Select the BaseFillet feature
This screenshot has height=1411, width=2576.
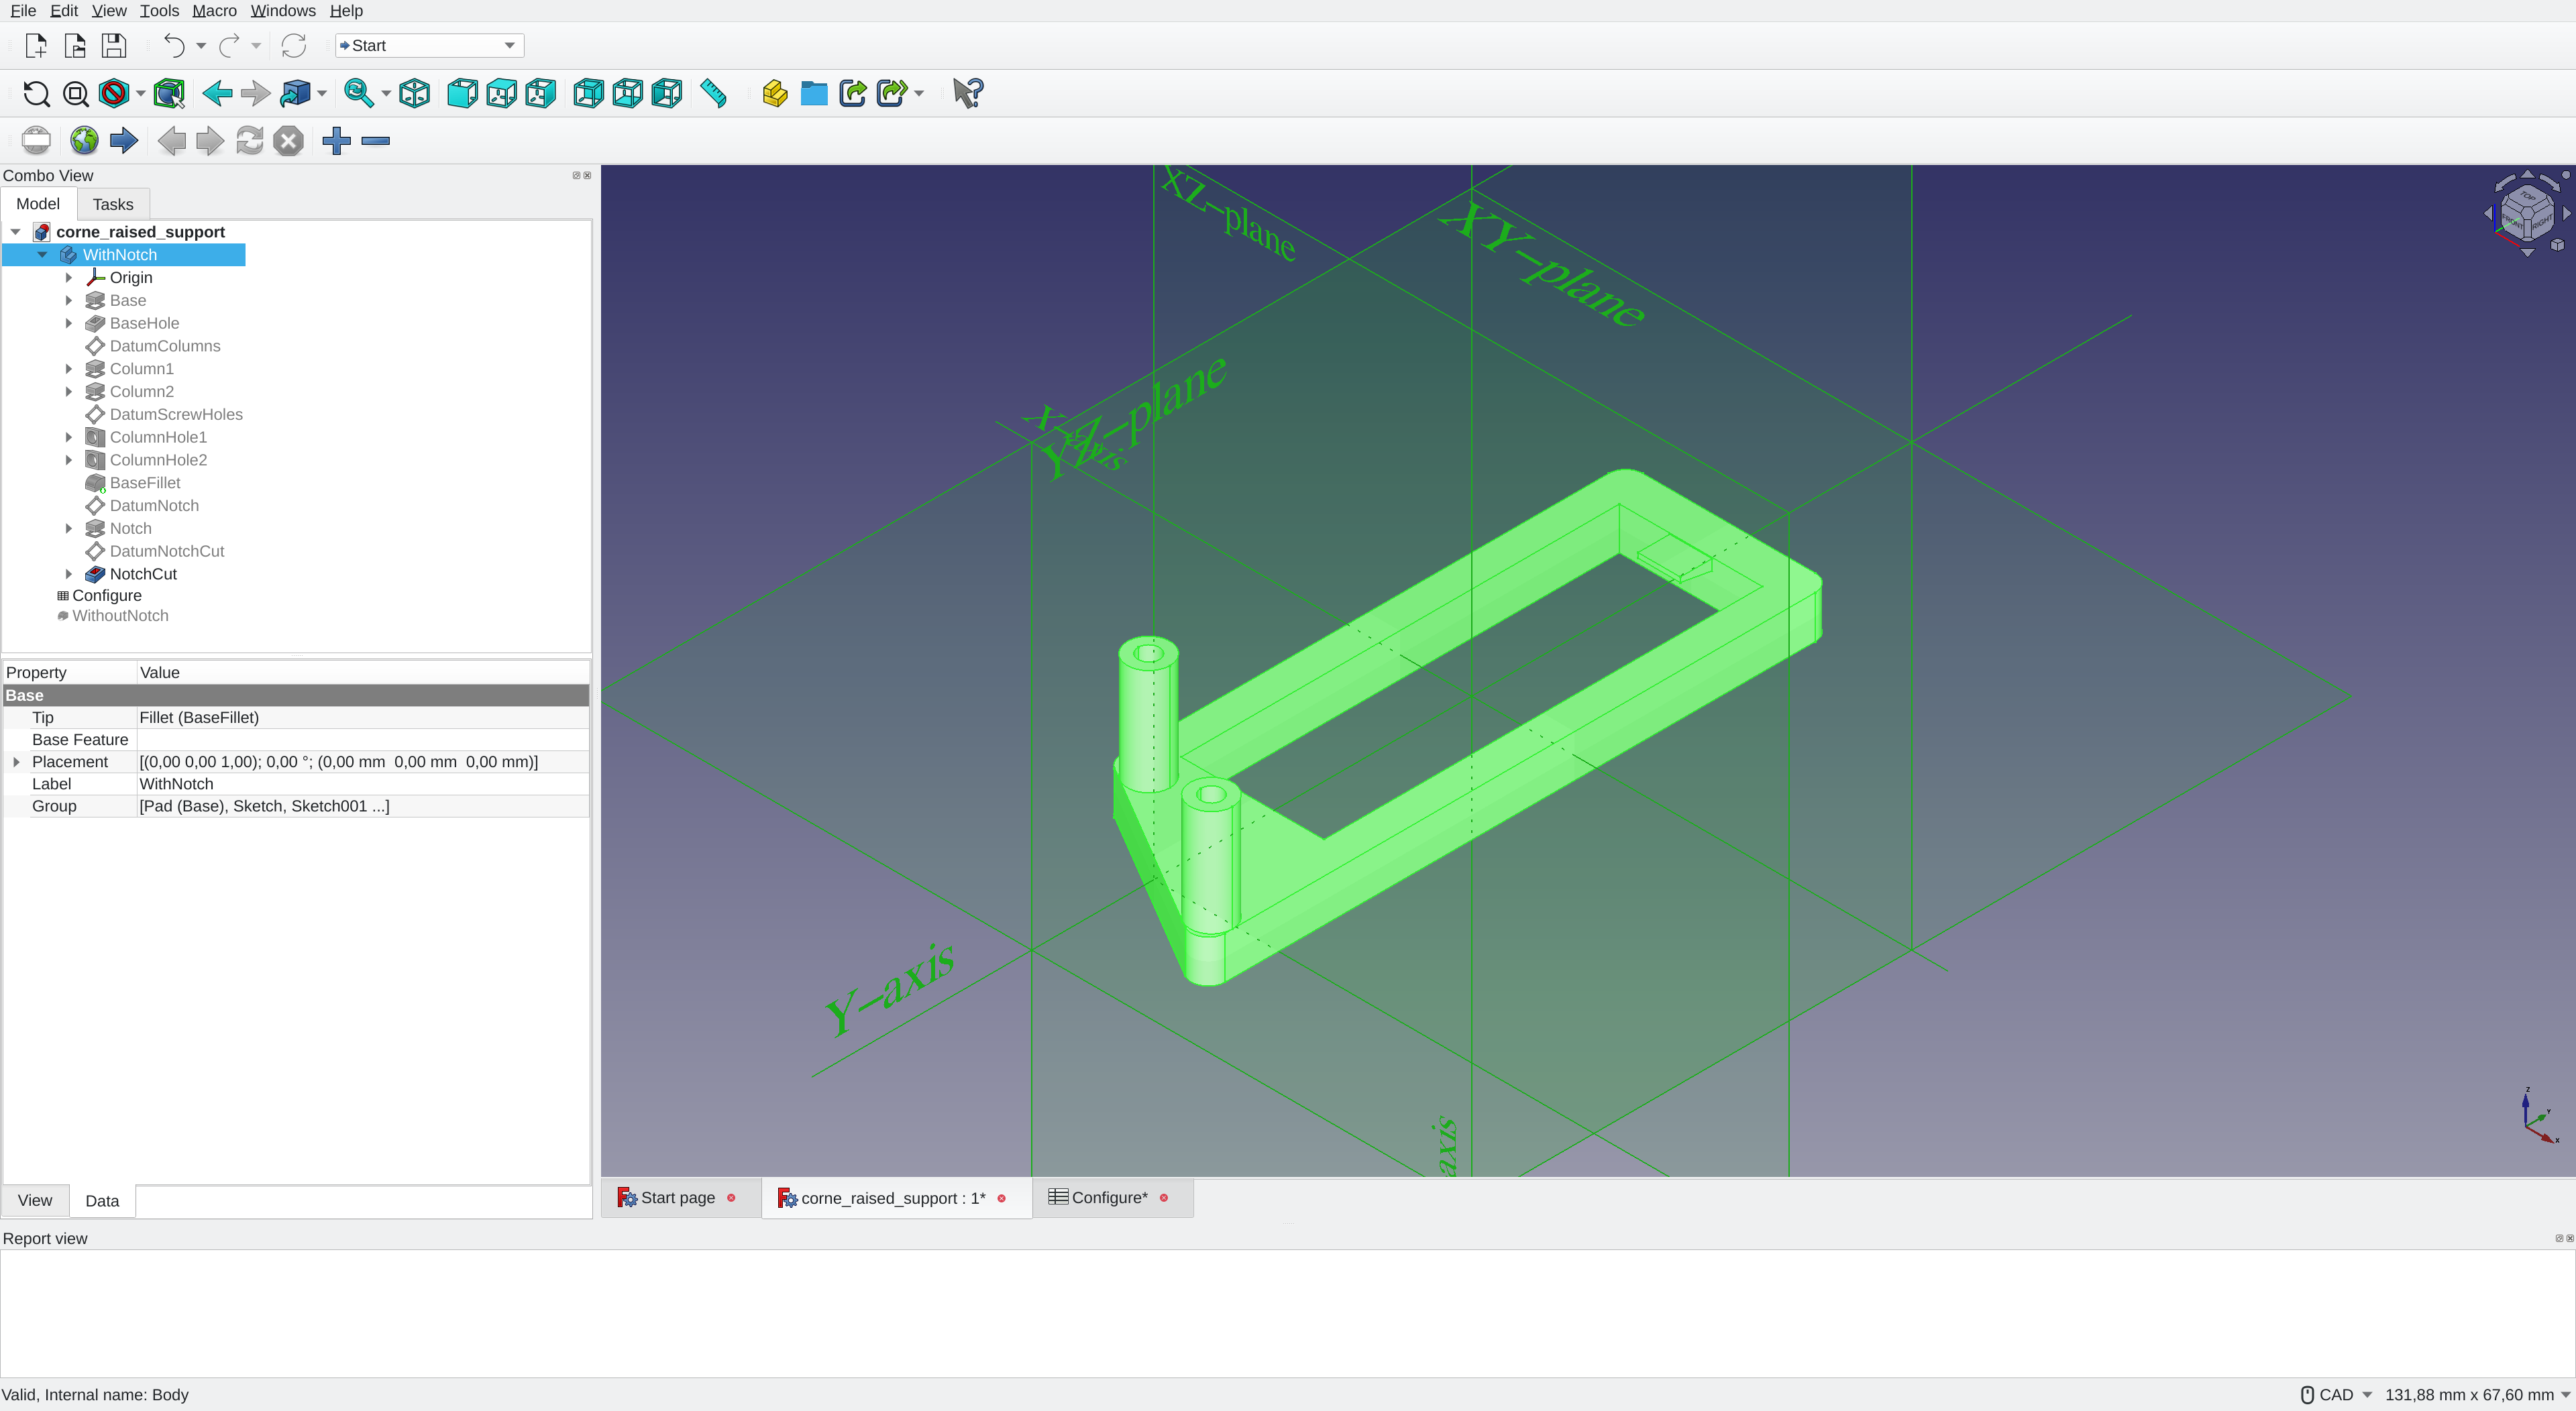145,483
